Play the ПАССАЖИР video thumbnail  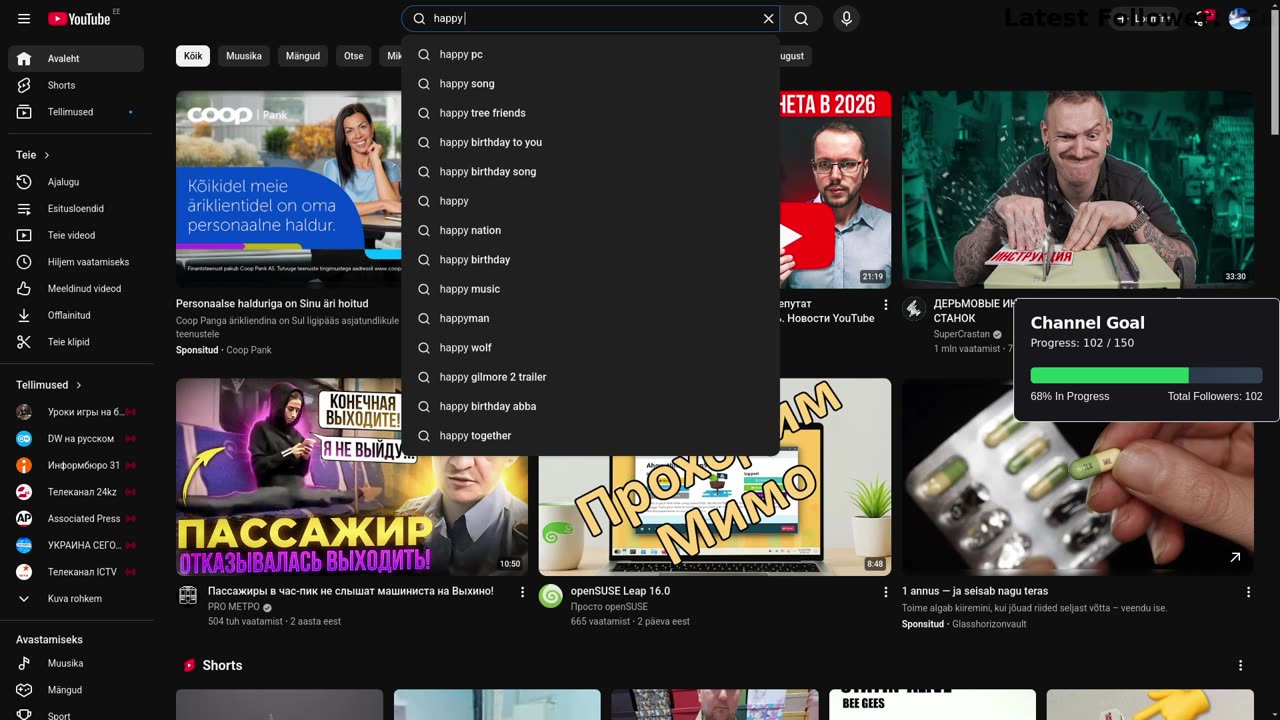[x=352, y=477]
